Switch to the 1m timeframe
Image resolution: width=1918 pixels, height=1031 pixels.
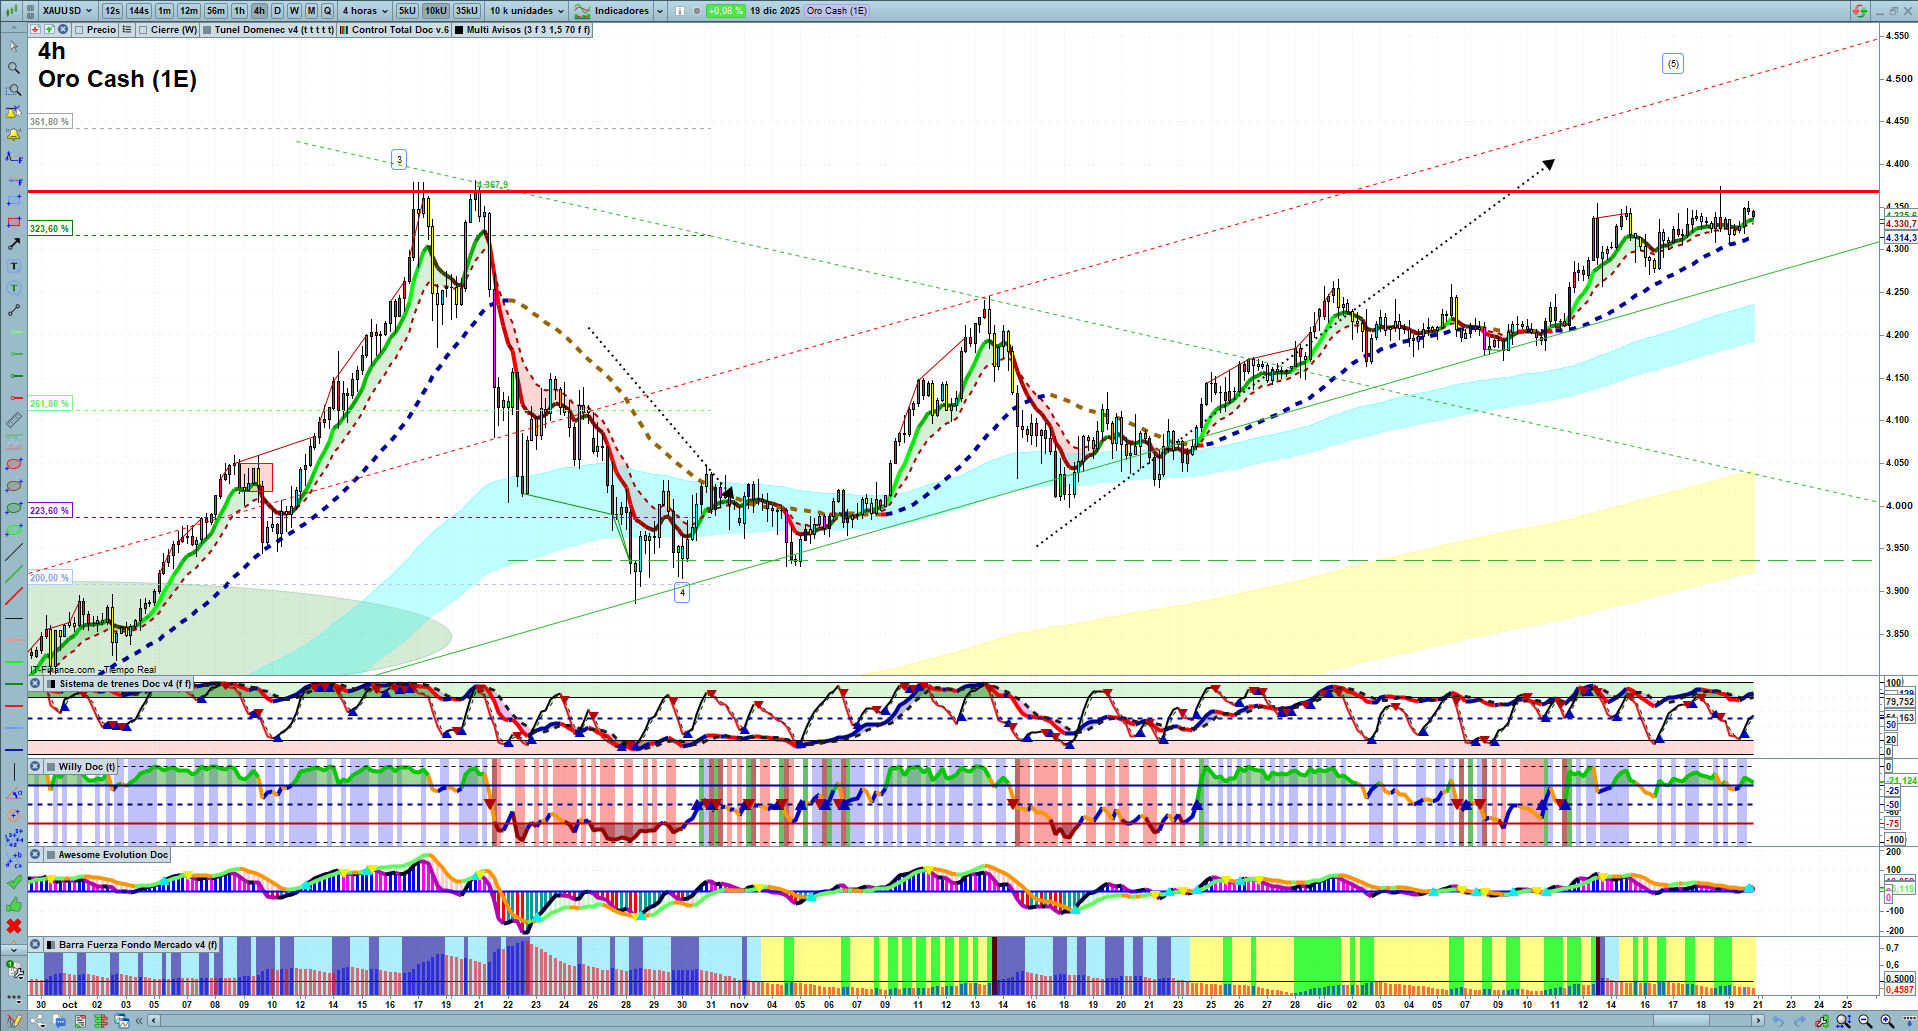point(164,11)
